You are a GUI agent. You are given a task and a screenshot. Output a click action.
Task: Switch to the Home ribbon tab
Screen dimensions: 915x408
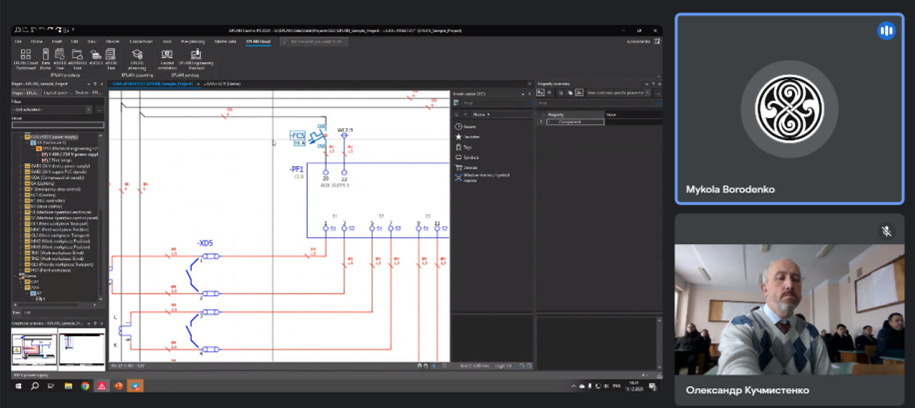point(36,41)
